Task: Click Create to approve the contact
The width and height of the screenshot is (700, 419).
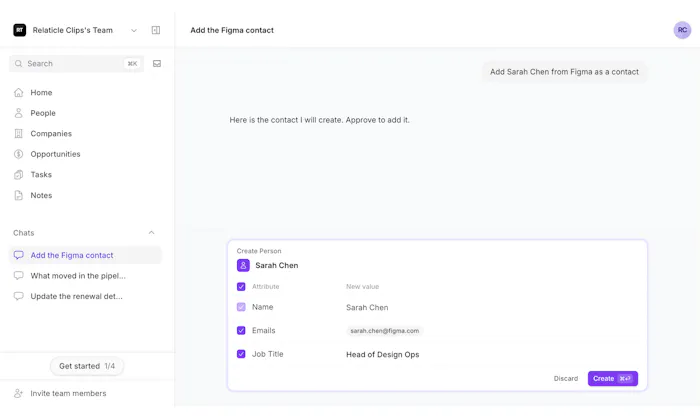Action: click(612, 378)
